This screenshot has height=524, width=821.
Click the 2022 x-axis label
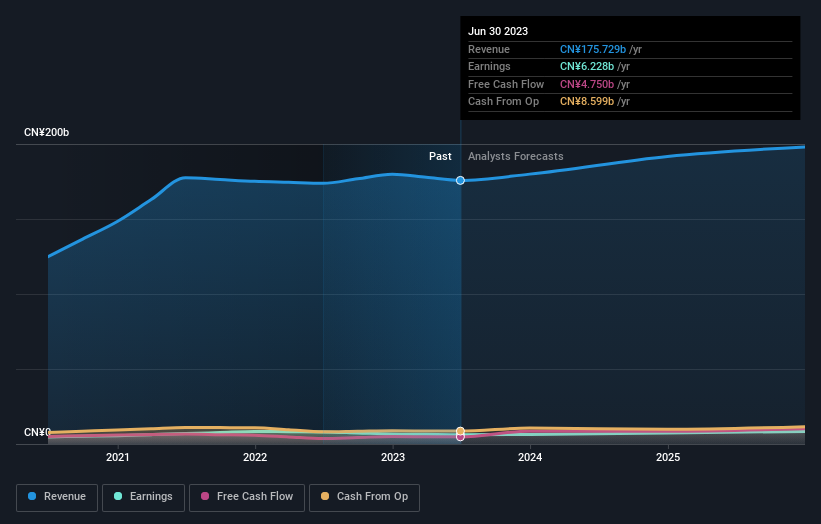pyautogui.click(x=255, y=458)
